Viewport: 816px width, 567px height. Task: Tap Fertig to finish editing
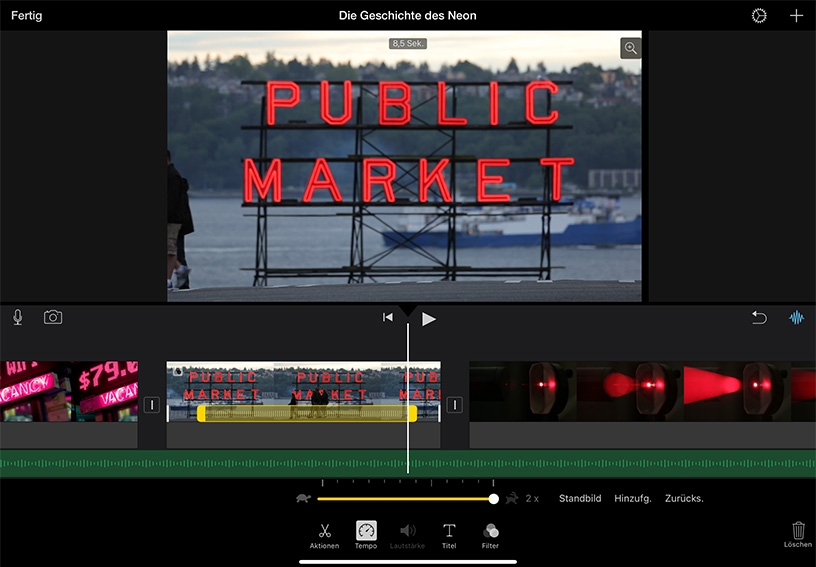point(27,16)
